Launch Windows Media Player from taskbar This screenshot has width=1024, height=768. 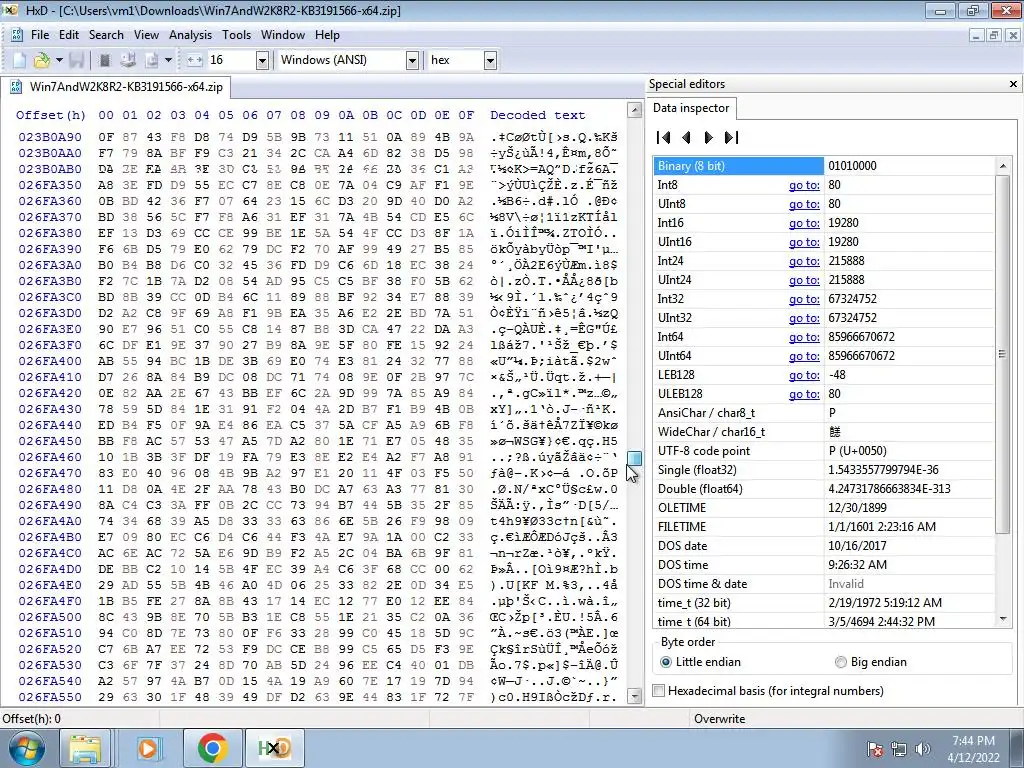coord(148,748)
